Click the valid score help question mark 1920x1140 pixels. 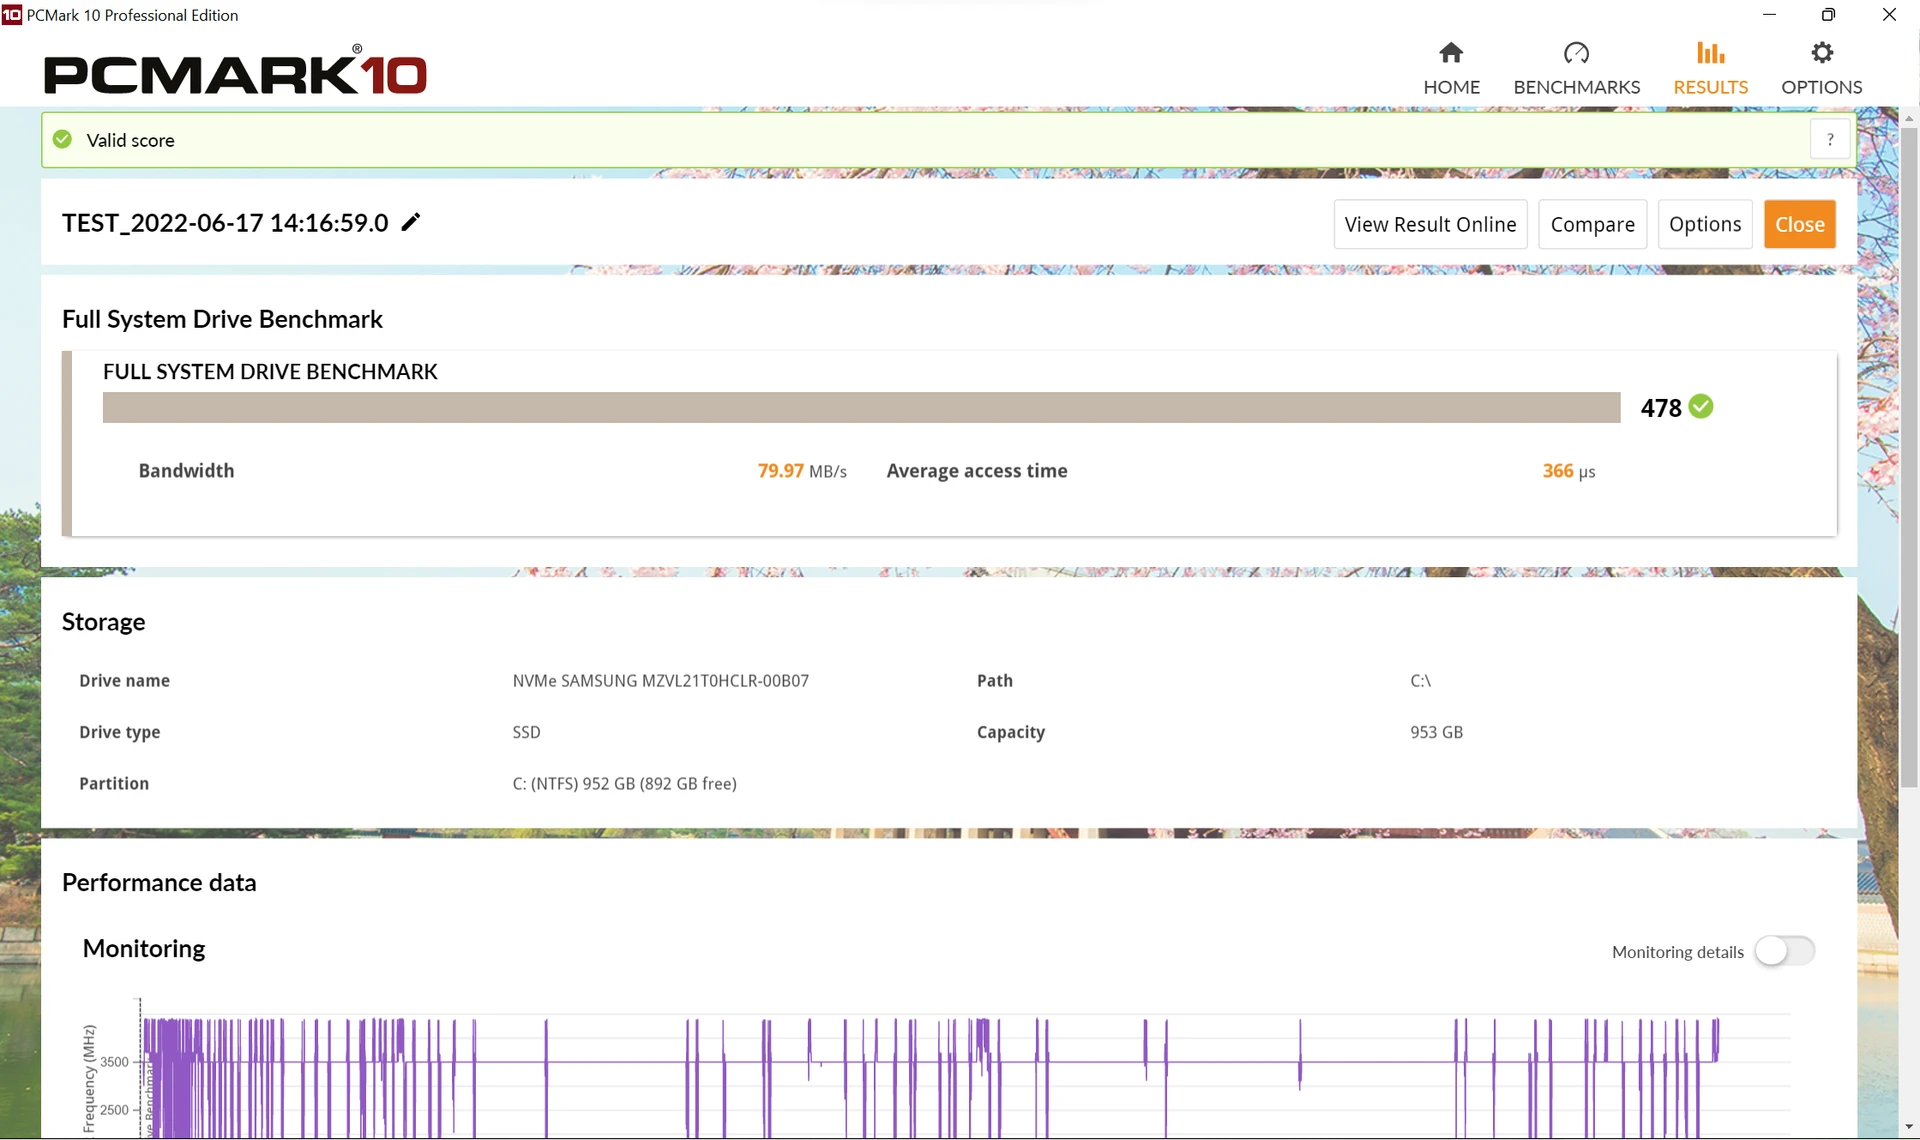point(1830,140)
